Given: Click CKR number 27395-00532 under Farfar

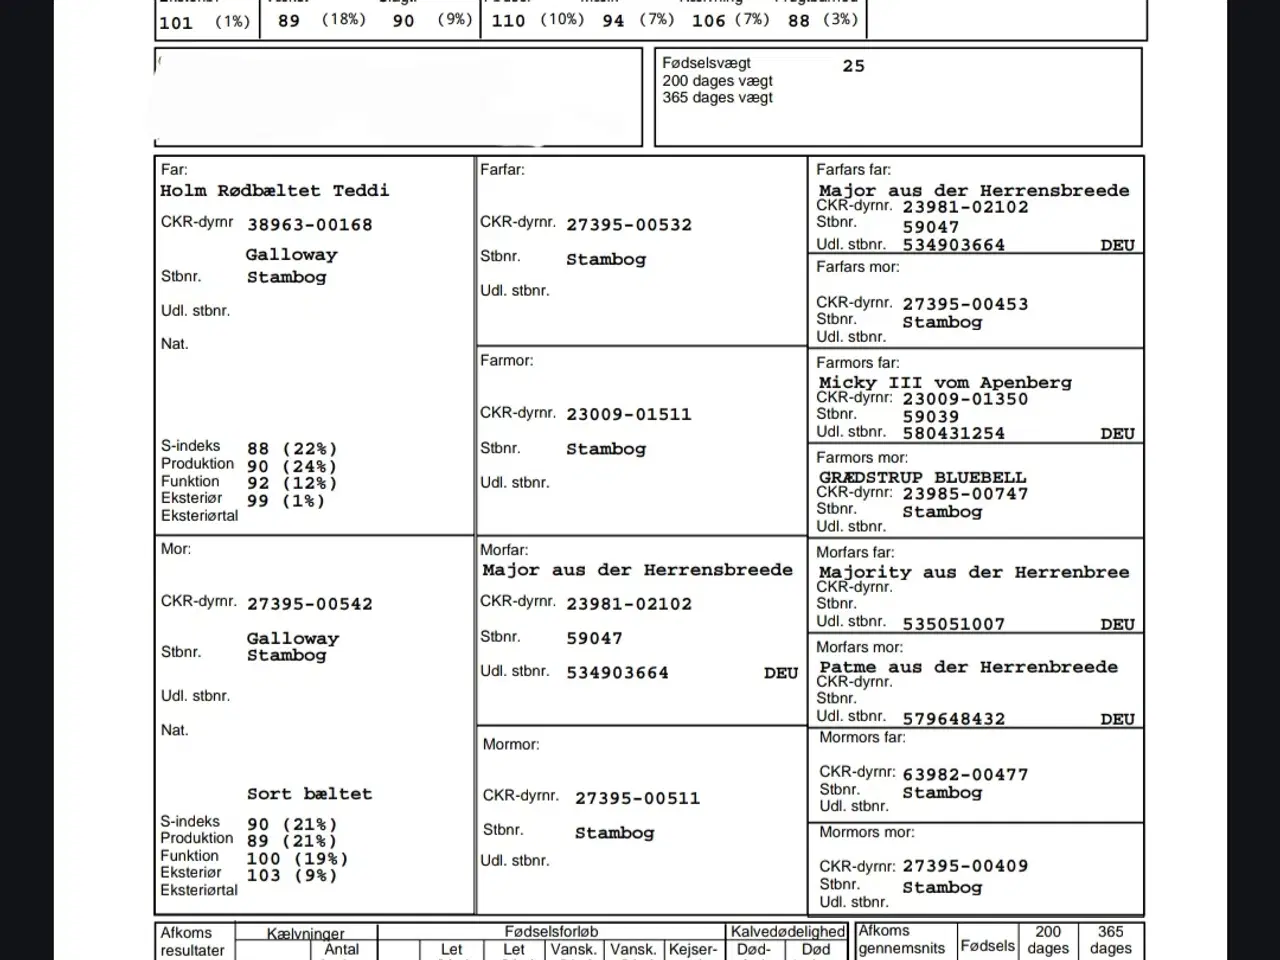Looking at the screenshot, I should tap(629, 225).
